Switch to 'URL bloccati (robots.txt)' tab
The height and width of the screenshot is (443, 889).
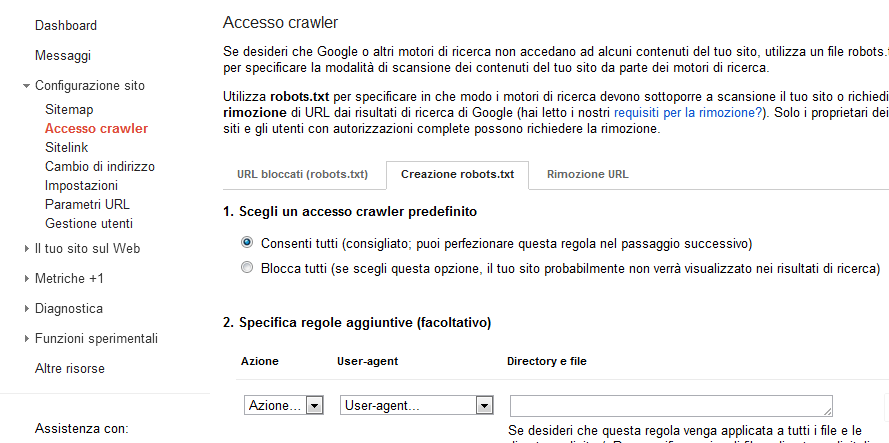(x=303, y=174)
